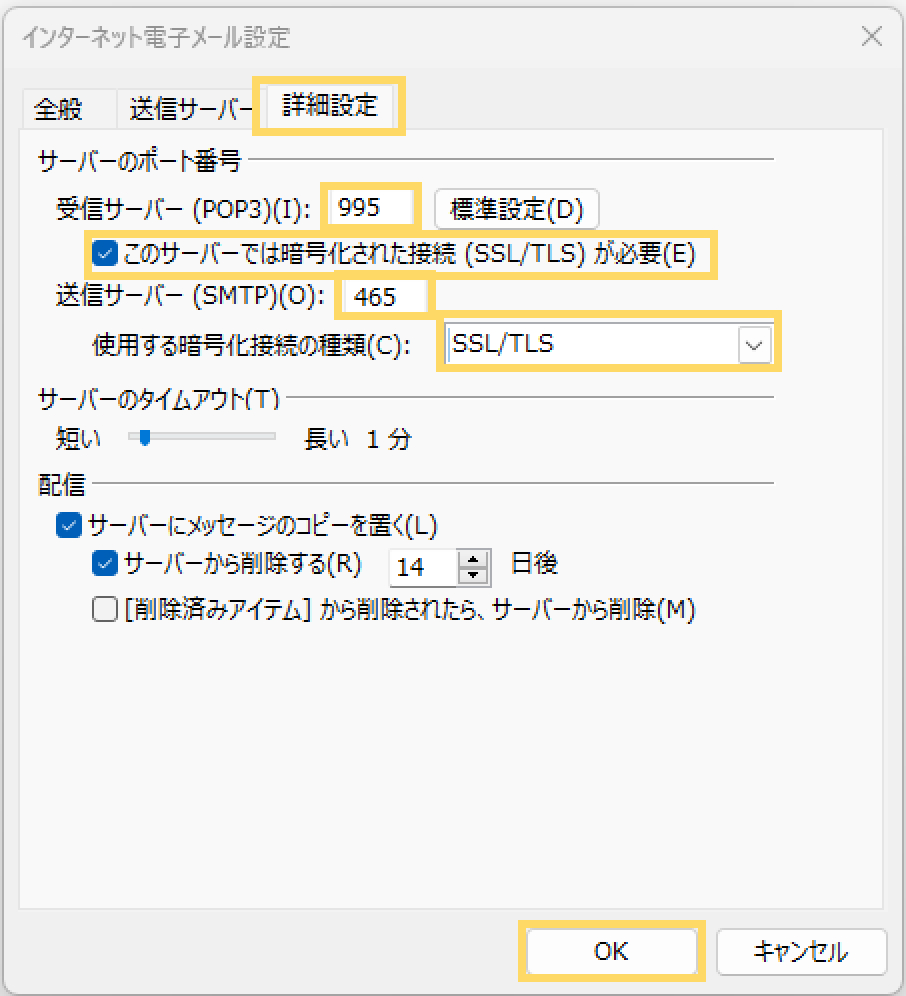Open the encryption type dropdown arrow
Screen dimensions: 906x996
click(755, 346)
